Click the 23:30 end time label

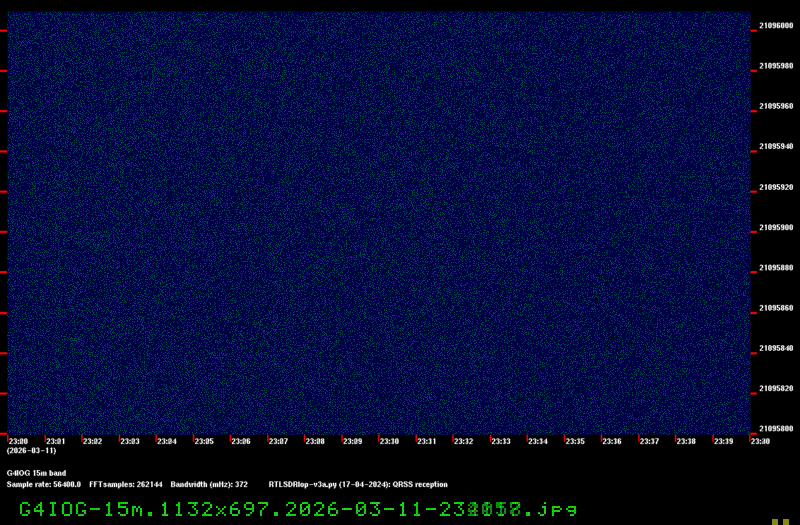(760, 441)
